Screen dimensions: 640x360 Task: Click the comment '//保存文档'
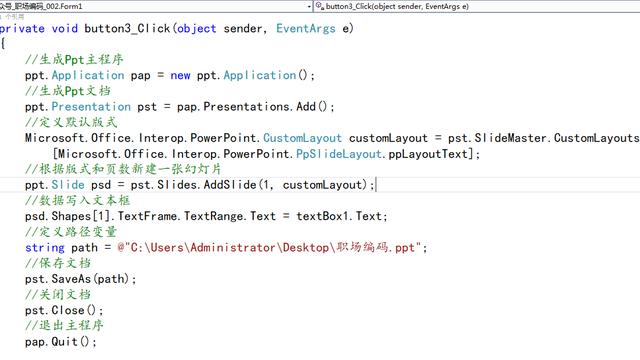58,263
